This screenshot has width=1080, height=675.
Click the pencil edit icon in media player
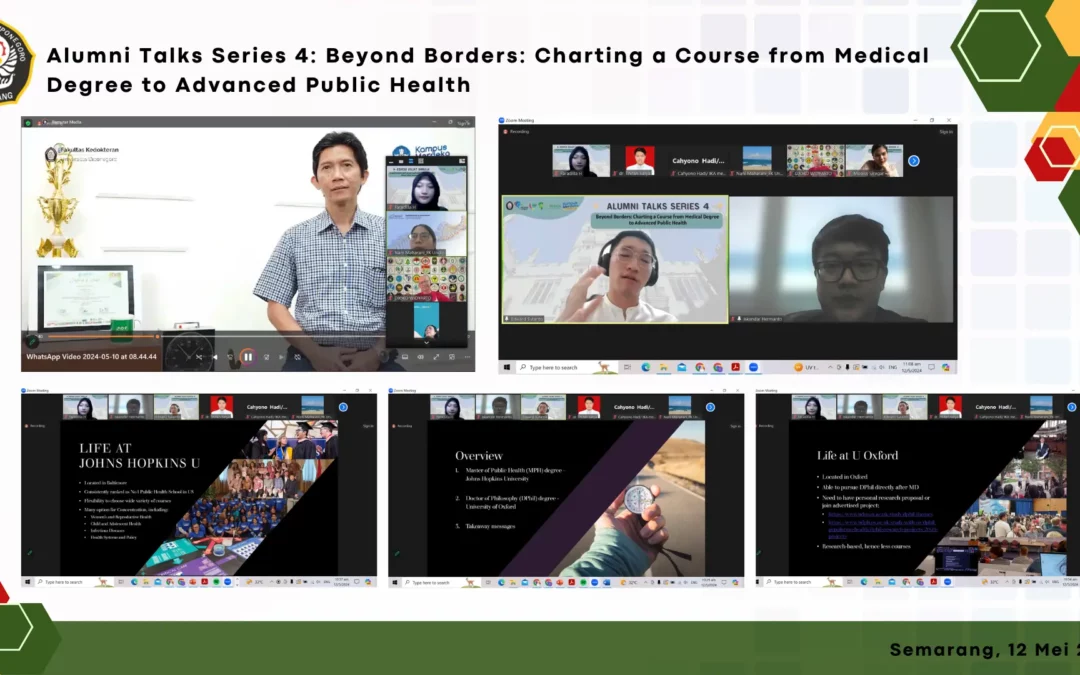[32, 342]
